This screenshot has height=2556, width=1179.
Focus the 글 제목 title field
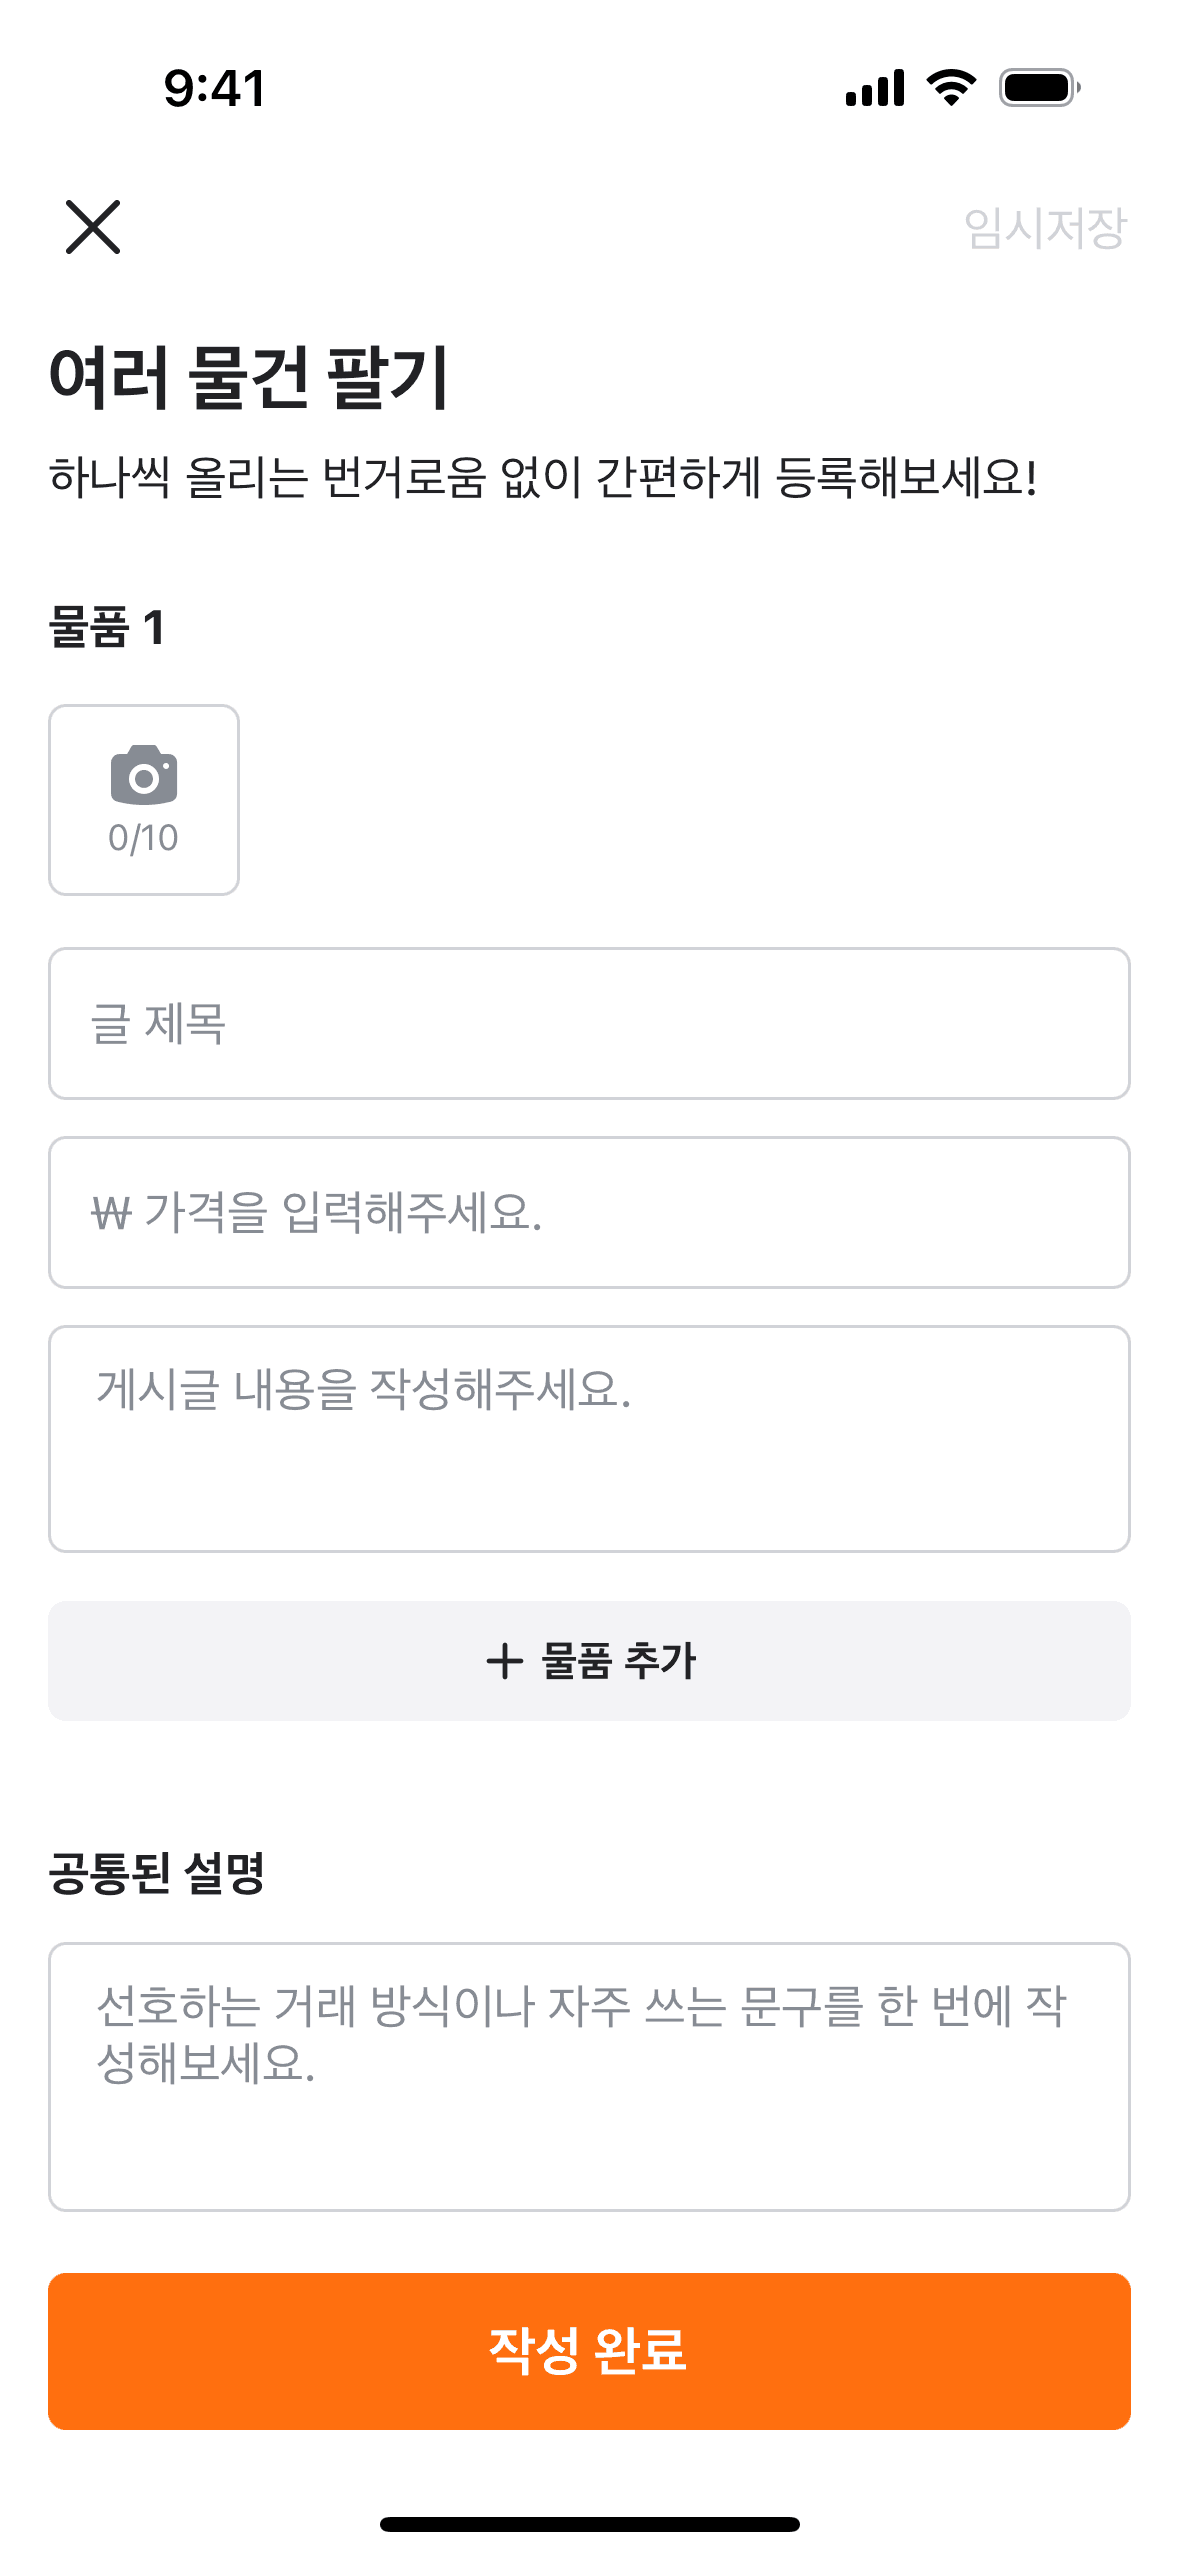[589, 1023]
